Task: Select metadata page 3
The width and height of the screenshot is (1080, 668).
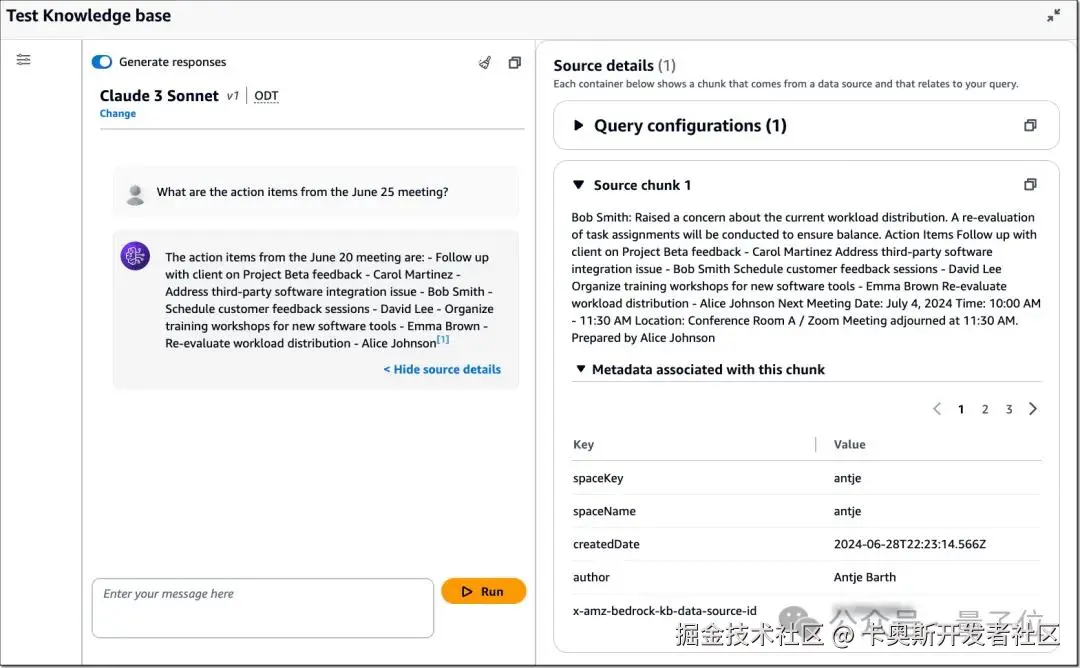Action: (1009, 410)
